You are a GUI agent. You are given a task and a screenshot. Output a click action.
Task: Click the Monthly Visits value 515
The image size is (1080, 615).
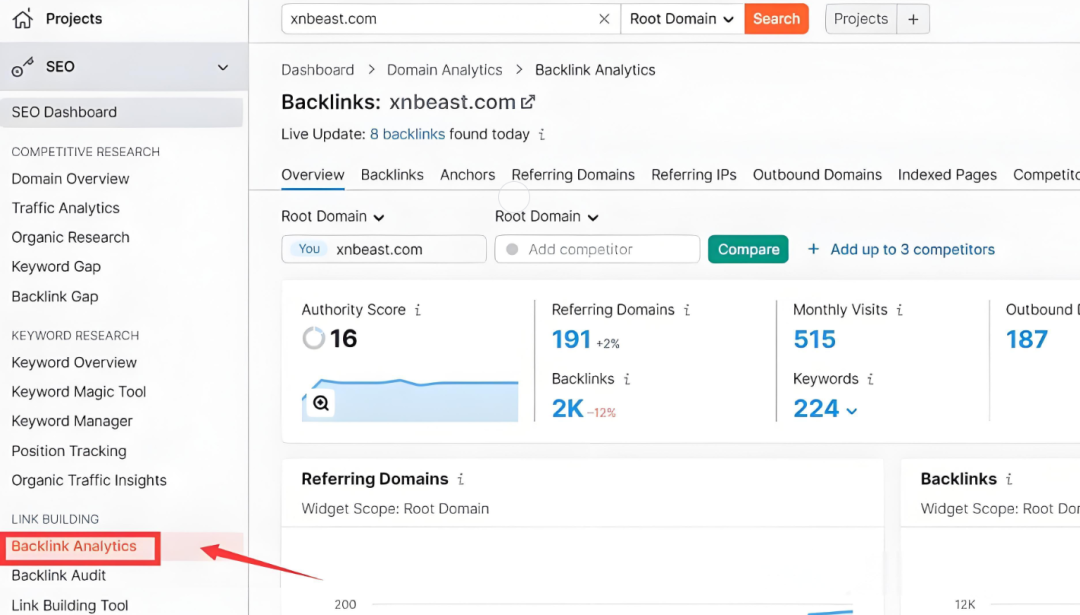click(x=814, y=339)
